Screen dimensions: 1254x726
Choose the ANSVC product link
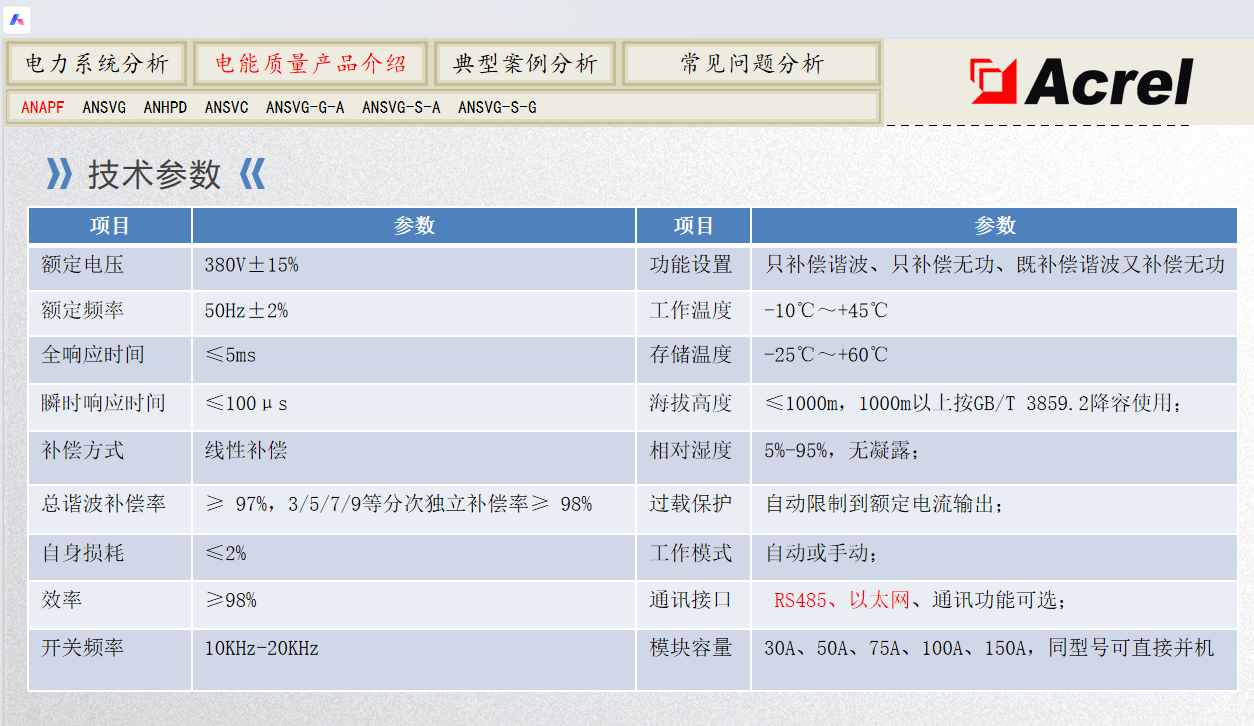tap(226, 107)
